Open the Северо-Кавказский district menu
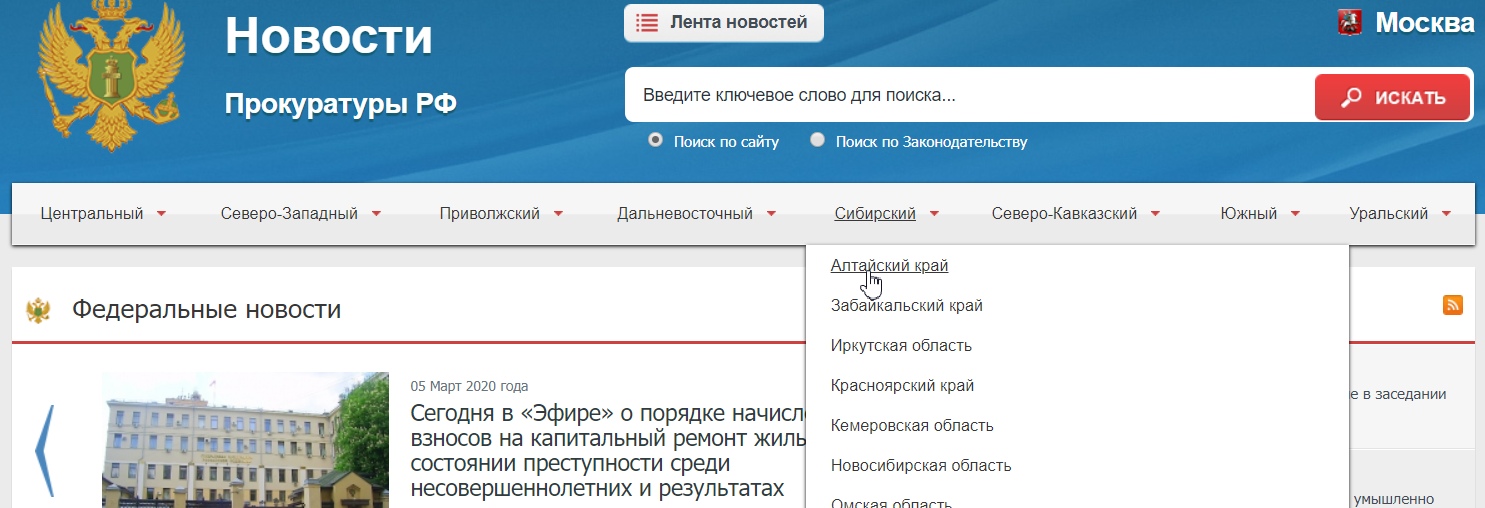 pyautogui.click(x=1064, y=213)
